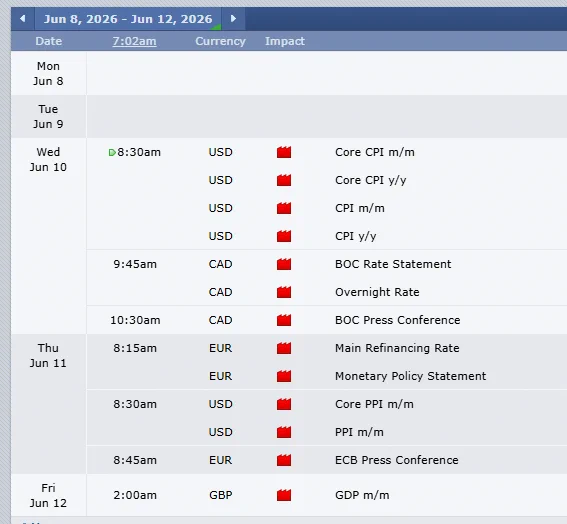This screenshot has width=567, height=524.
Task: Open the Monetary Policy Statement event
Action: (410, 376)
